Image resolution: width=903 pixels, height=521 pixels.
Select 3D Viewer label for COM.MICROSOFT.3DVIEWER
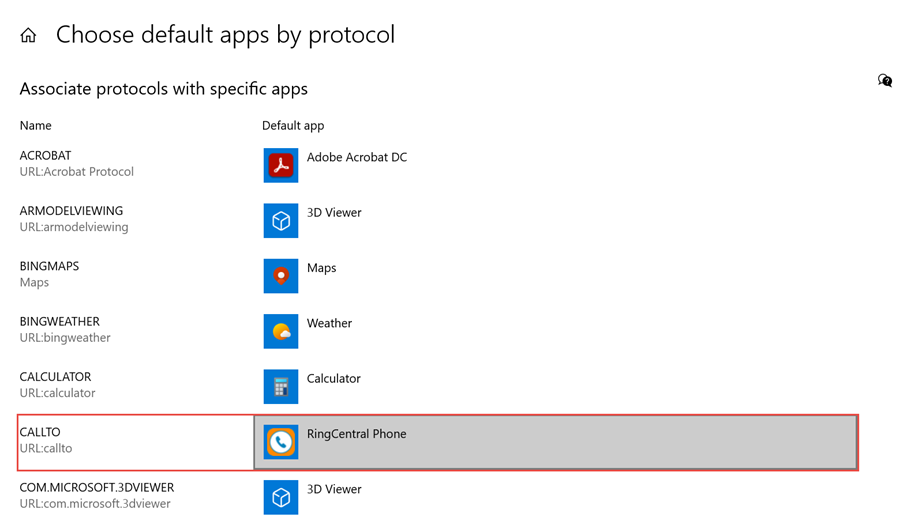coord(334,489)
